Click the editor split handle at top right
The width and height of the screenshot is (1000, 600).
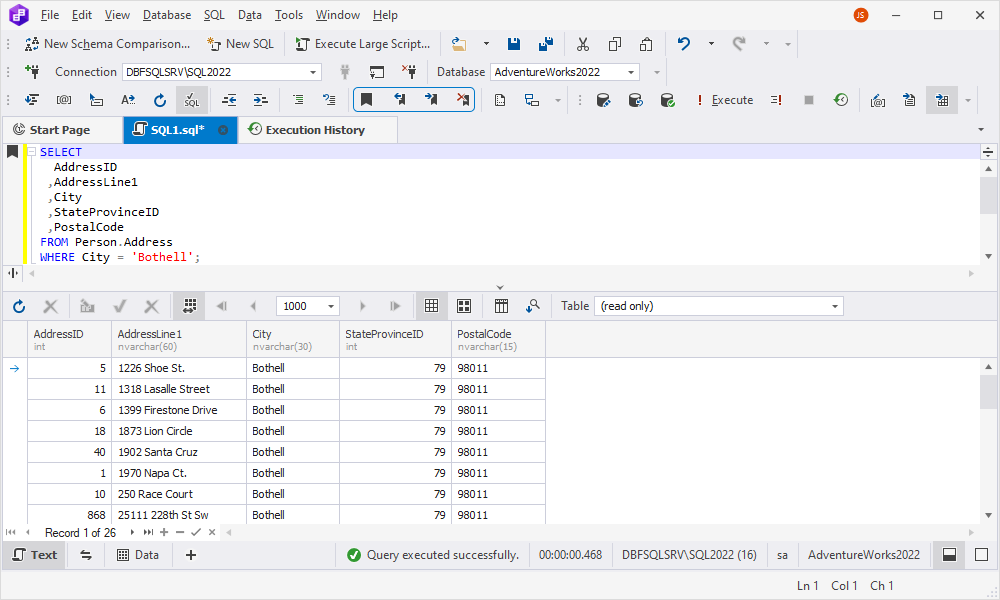pos(988,152)
